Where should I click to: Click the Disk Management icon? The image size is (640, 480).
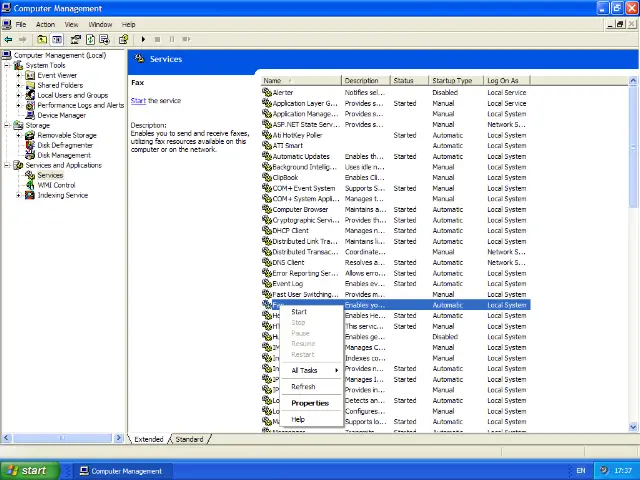[30, 155]
